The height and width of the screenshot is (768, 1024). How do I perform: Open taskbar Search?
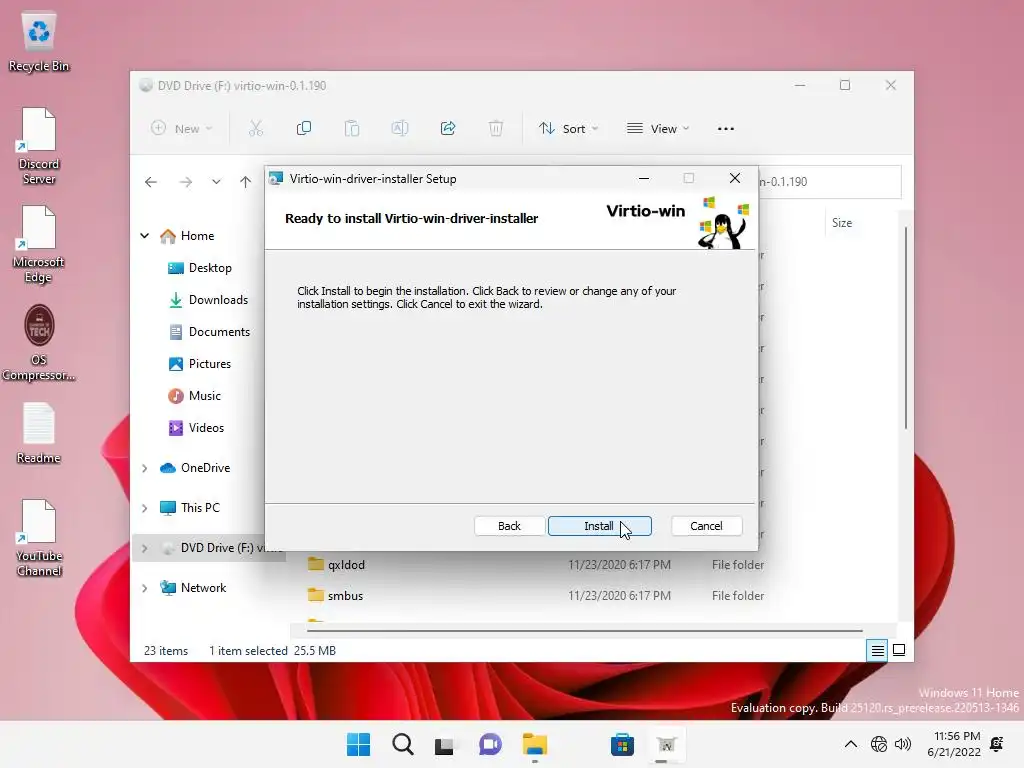pos(402,744)
